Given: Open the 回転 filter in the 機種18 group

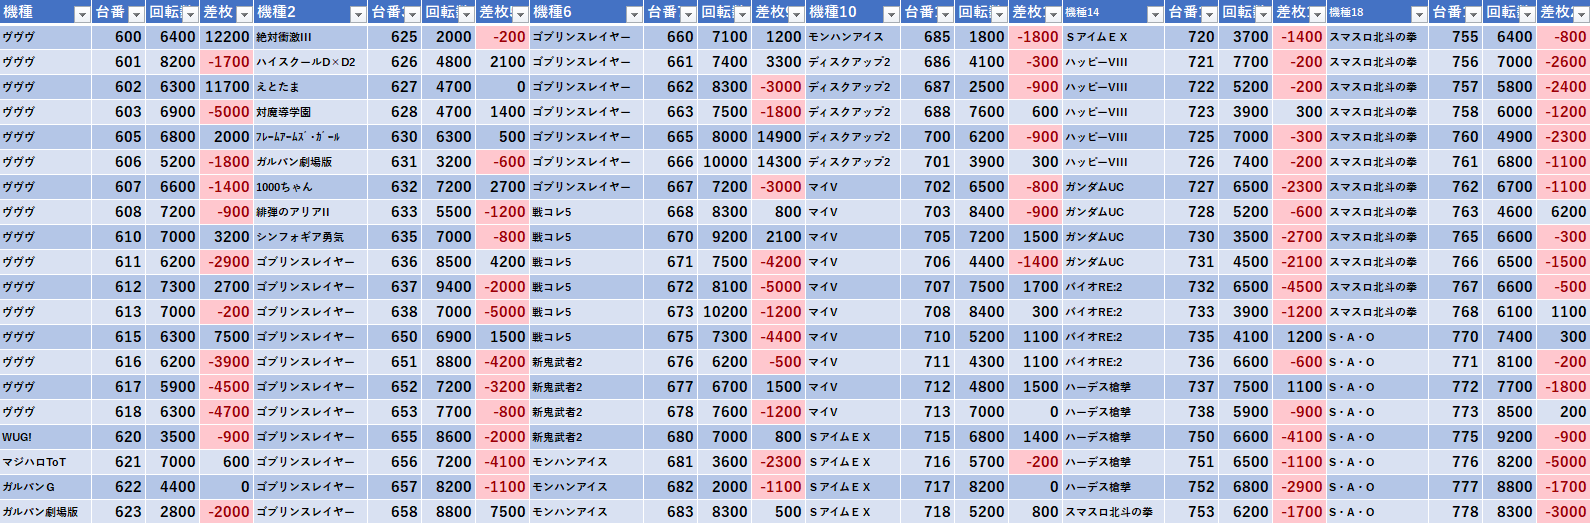Looking at the screenshot, I should coord(1527,14).
